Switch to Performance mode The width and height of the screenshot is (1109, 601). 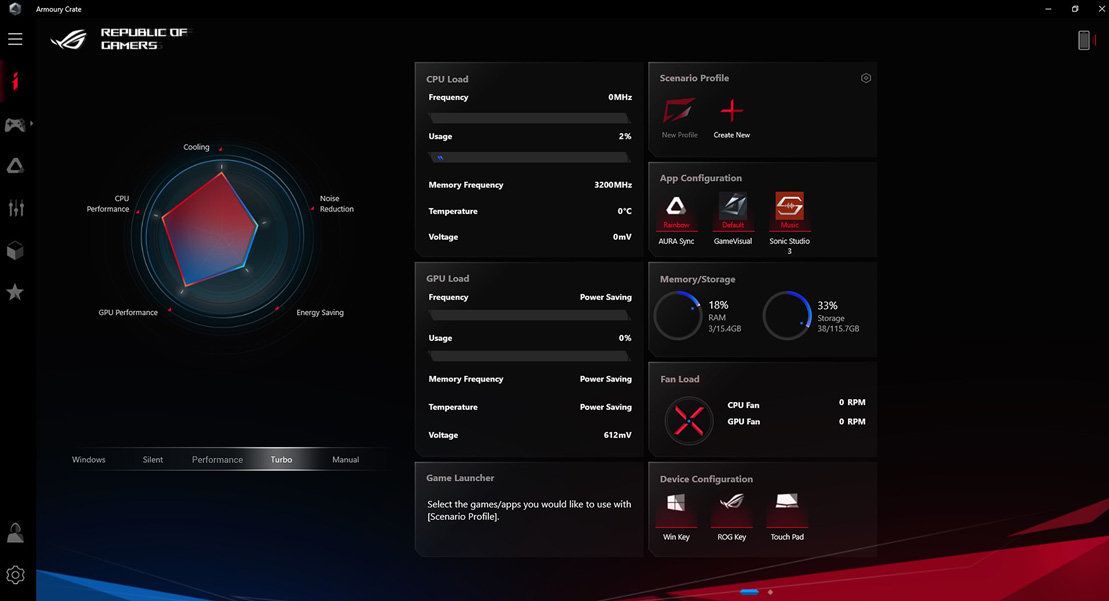click(x=217, y=460)
